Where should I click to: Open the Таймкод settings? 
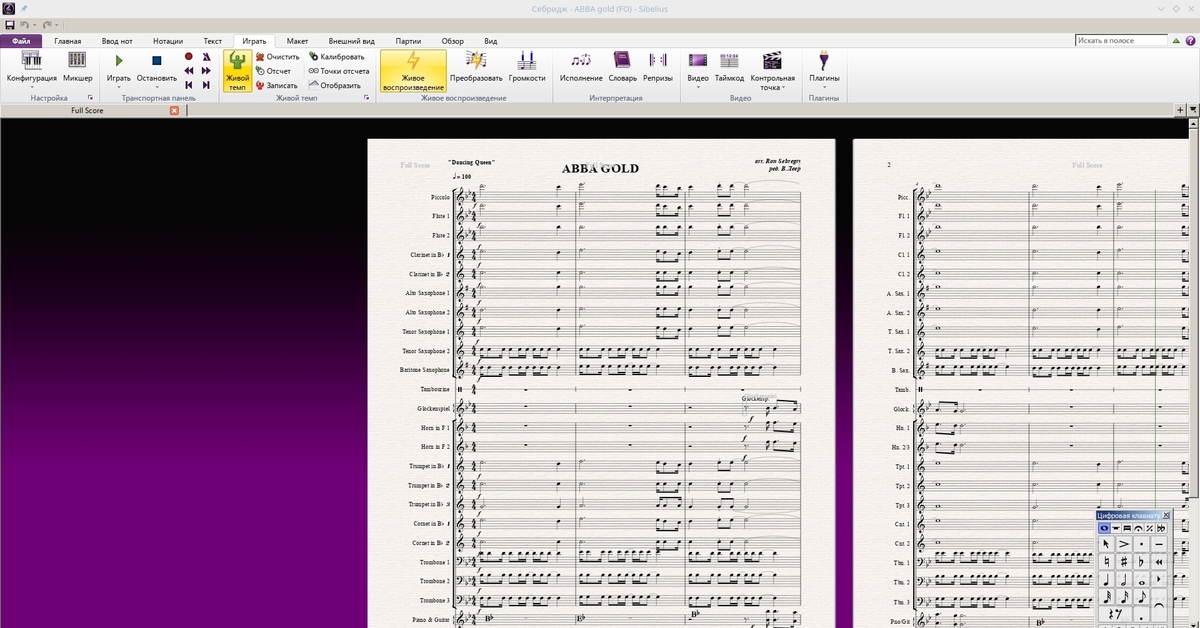tap(729, 66)
